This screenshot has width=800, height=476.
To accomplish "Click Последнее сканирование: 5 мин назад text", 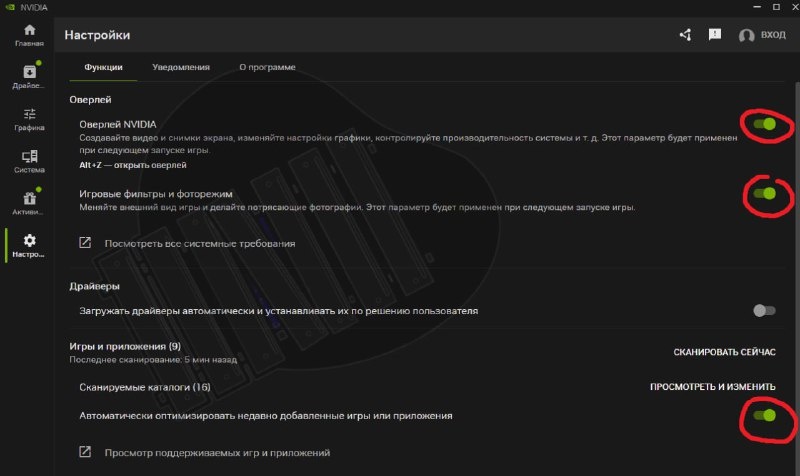I will 153,360.
